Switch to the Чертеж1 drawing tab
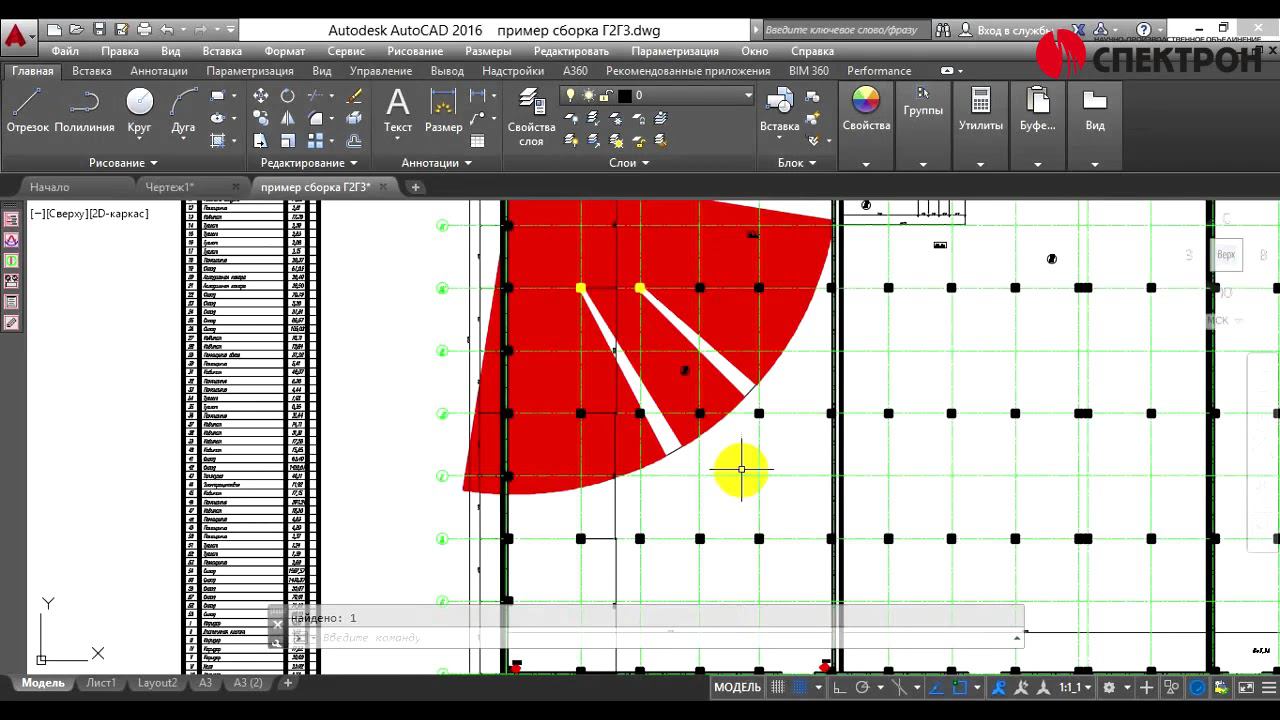 169,187
